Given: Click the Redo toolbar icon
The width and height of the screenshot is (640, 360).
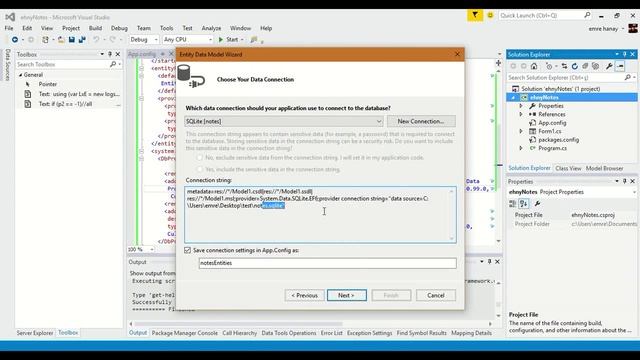Looking at the screenshot, I should tap(112, 40).
